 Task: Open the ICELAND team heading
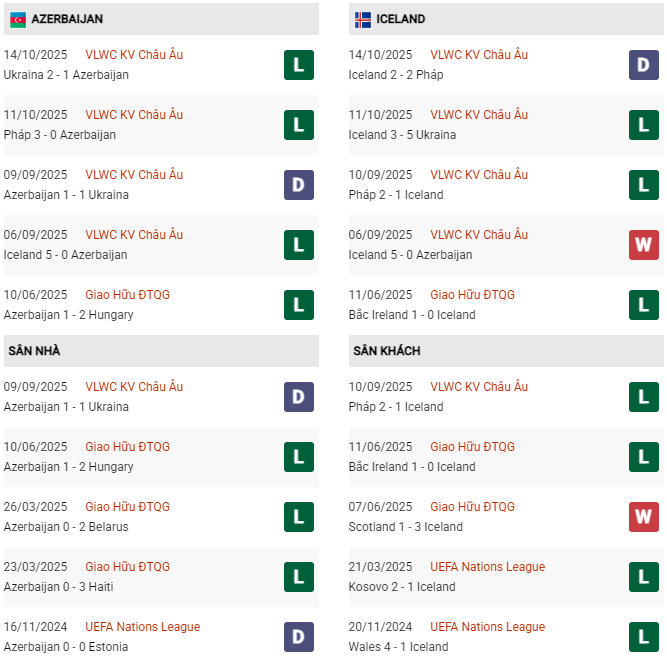click(x=400, y=19)
